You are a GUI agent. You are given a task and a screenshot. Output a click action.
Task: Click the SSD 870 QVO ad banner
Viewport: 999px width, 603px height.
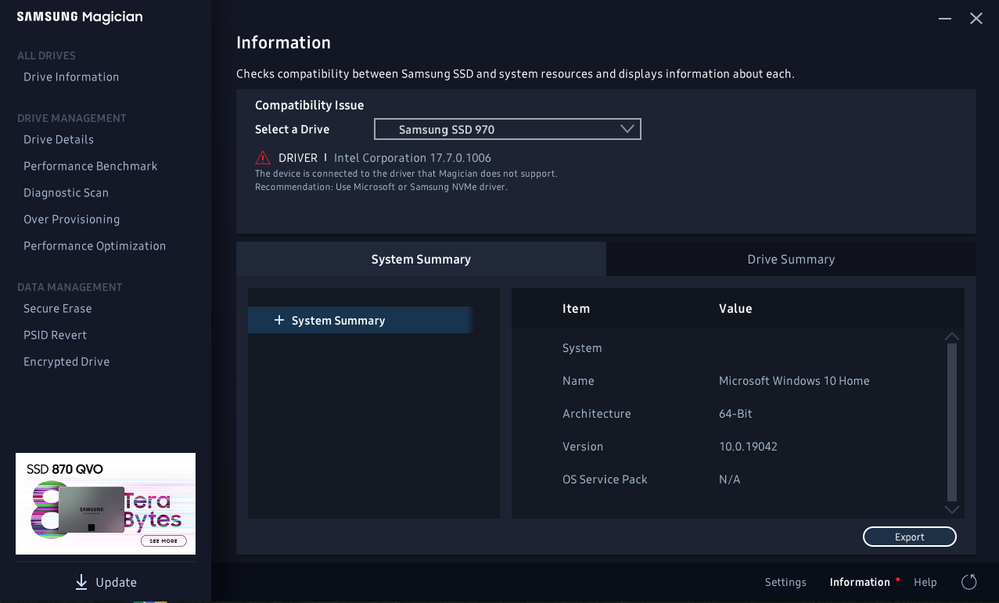pos(106,504)
